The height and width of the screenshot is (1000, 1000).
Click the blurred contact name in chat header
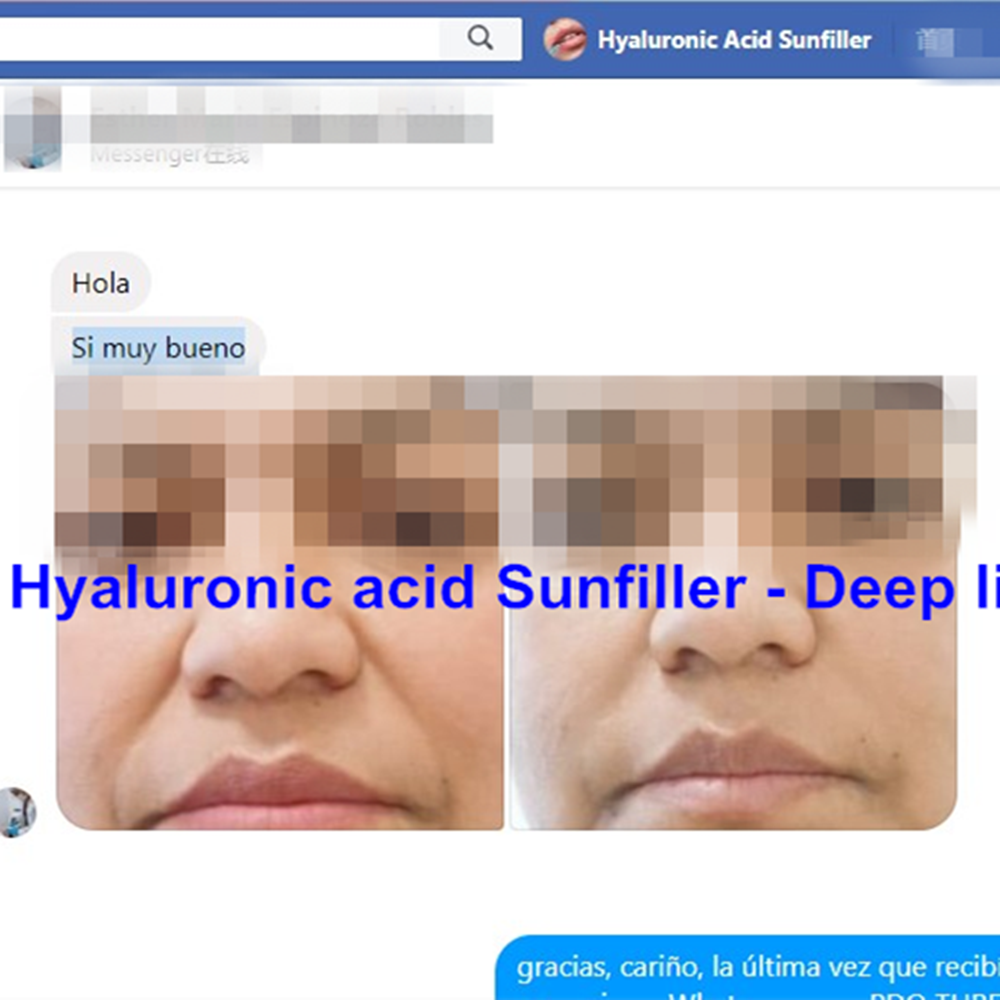[x=291, y=117]
